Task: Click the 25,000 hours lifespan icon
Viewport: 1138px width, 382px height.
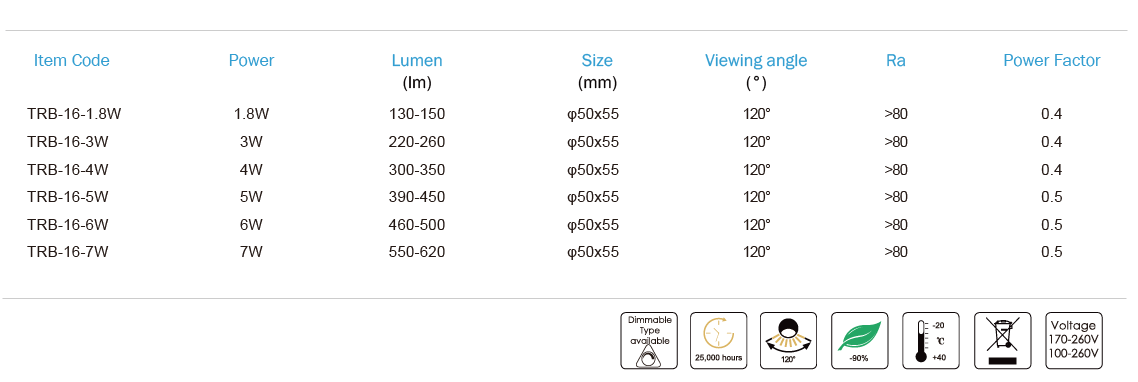Action: tap(719, 341)
